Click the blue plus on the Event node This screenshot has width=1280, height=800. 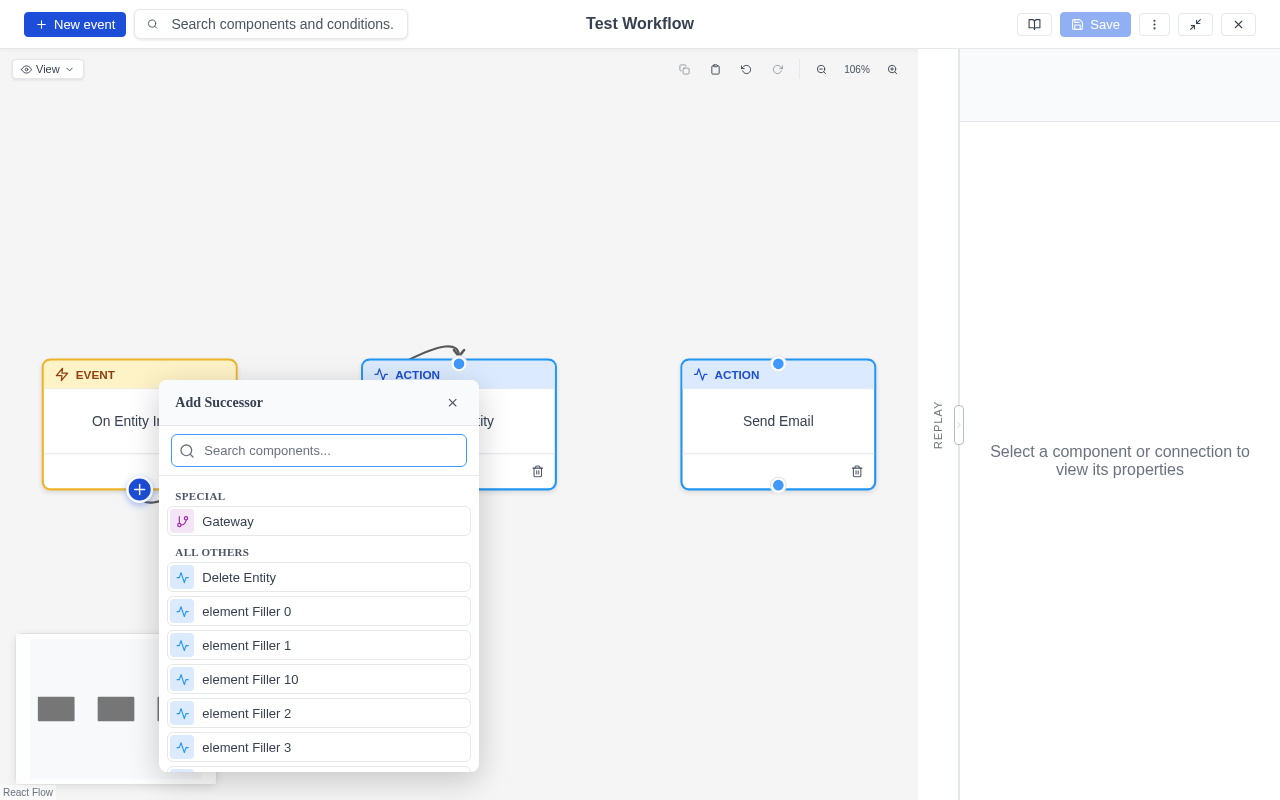click(x=139, y=489)
